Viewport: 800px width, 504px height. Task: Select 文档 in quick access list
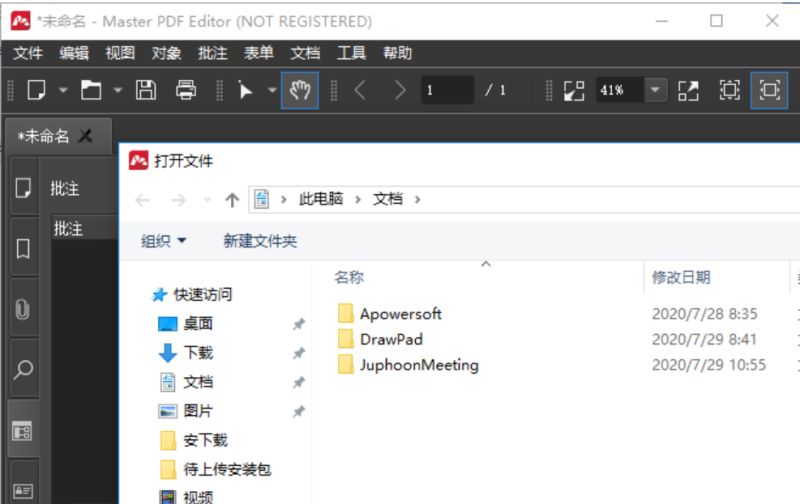tap(198, 382)
